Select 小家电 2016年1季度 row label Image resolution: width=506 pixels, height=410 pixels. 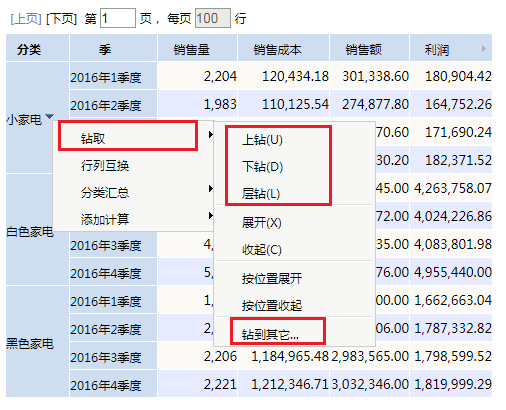(113, 76)
